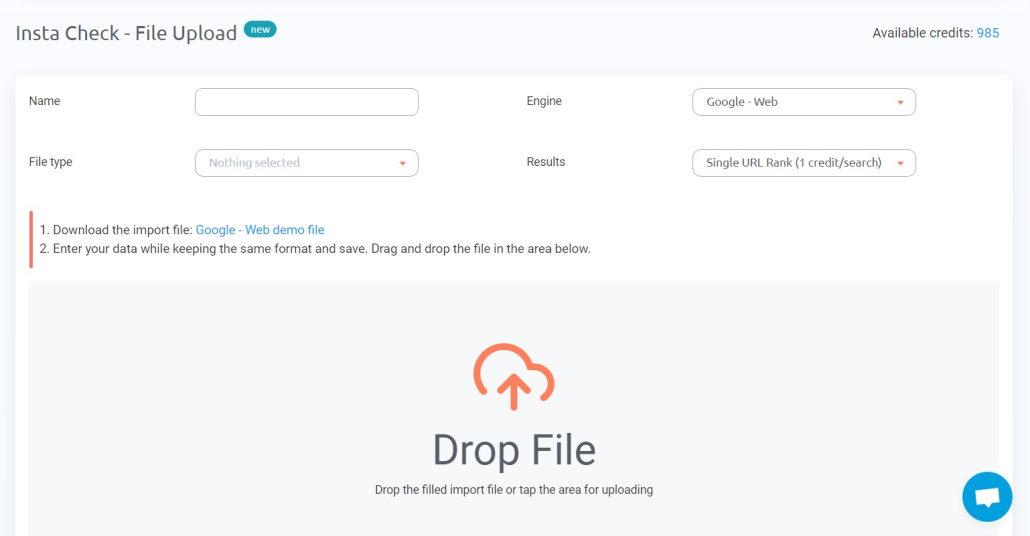The height and width of the screenshot is (536, 1030).
Task: Click the 'Results' label
Action: [546, 162]
